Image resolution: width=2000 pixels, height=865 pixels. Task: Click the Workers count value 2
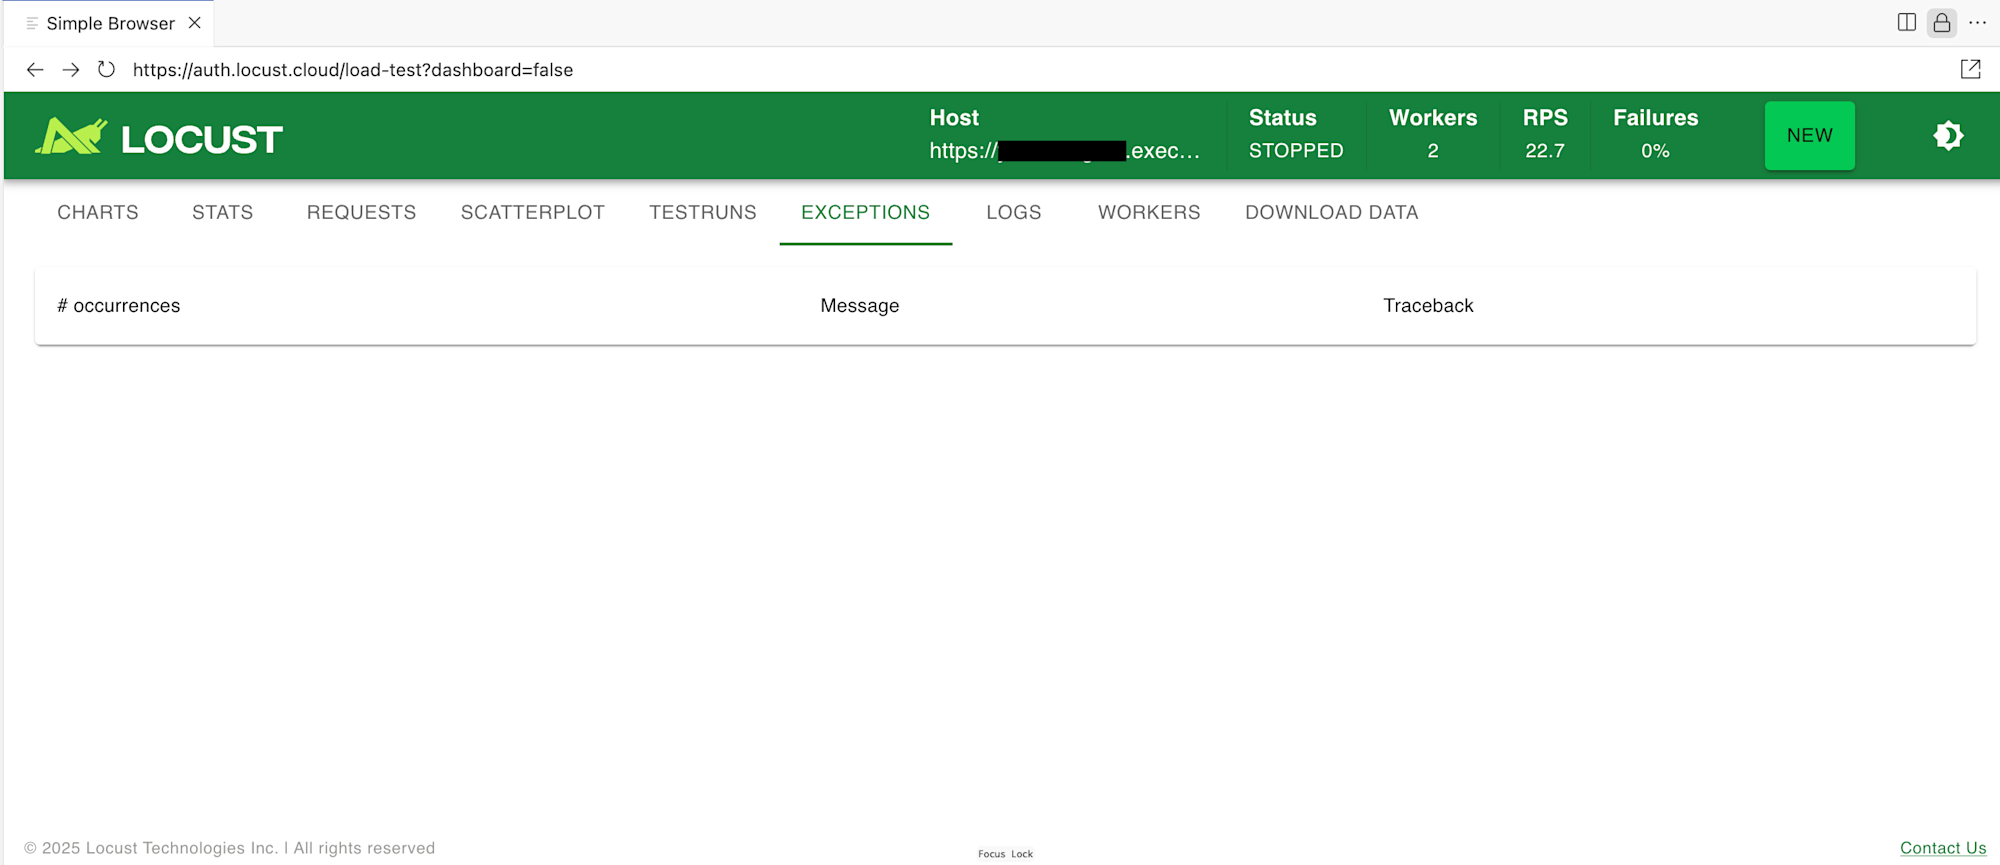pyautogui.click(x=1433, y=151)
